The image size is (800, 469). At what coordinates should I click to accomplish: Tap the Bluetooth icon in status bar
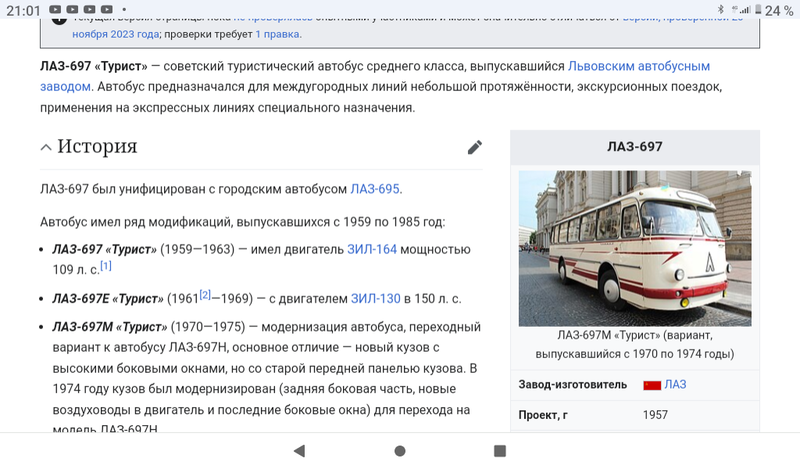(x=720, y=10)
